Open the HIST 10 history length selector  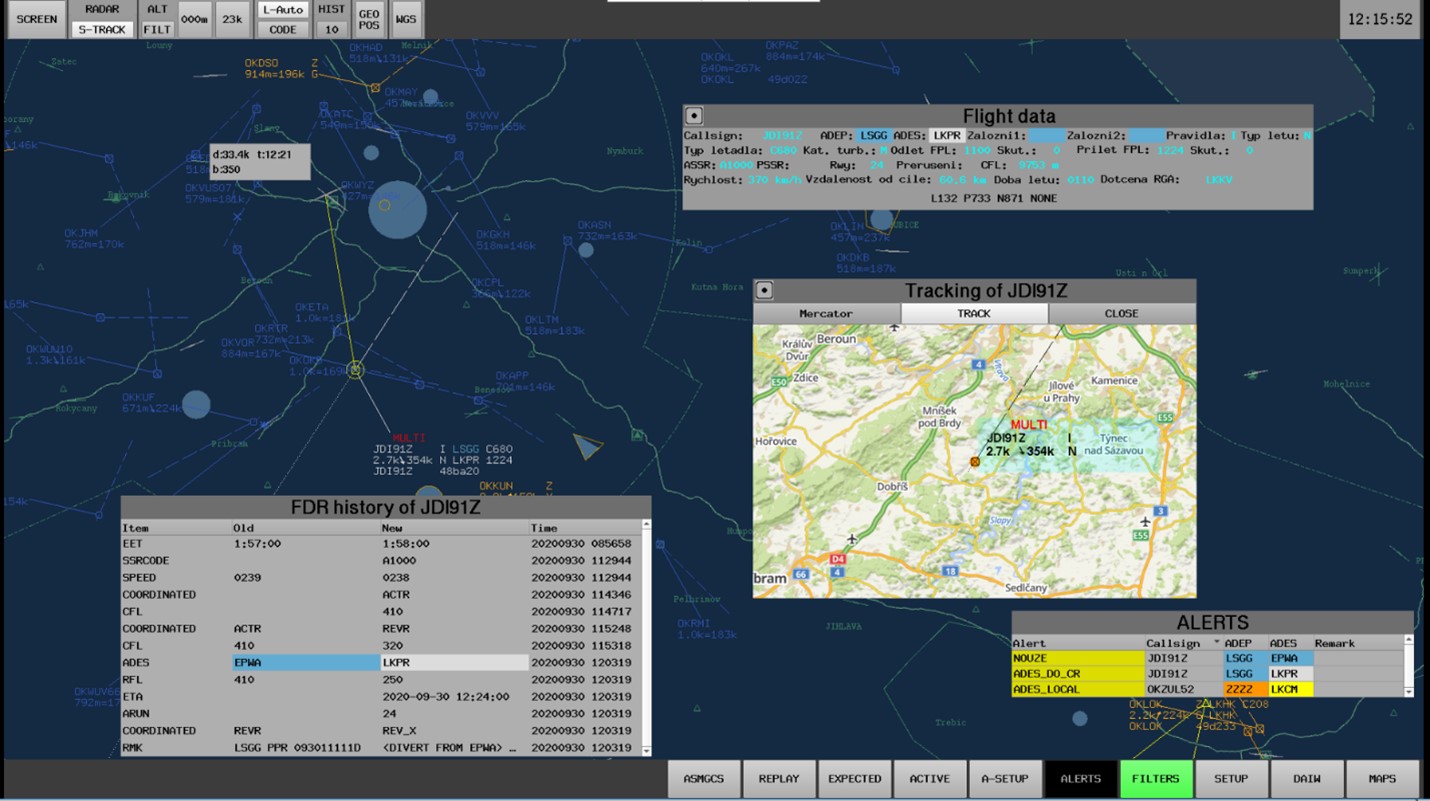(x=331, y=20)
